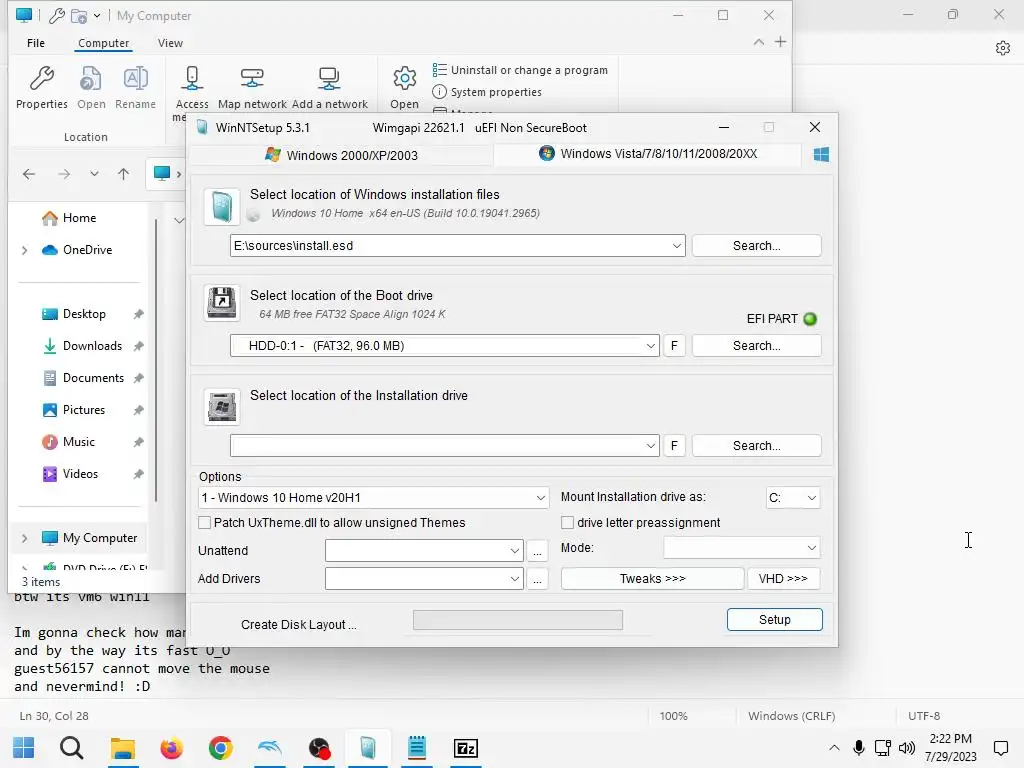Image resolution: width=1024 pixels, height=768 pixels.
Task: Click Search for Boot drive
Action: click(756, 345)
